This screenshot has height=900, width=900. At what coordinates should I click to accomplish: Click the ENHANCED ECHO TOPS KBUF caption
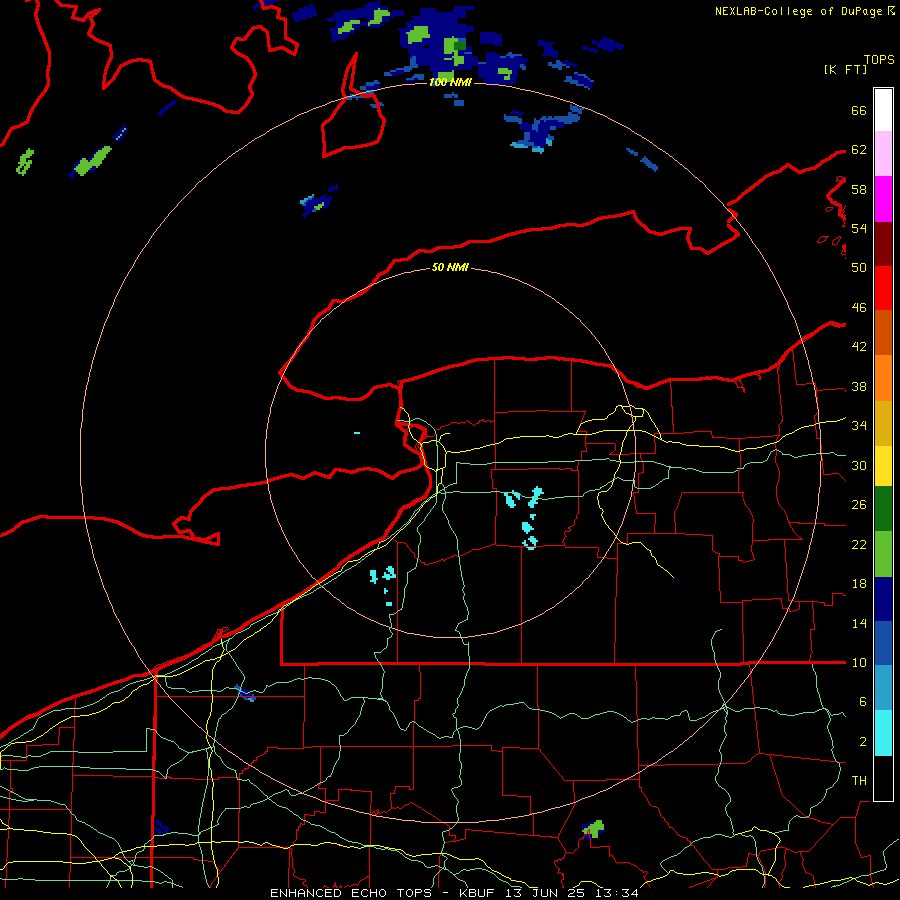click(x=454, y=893)
